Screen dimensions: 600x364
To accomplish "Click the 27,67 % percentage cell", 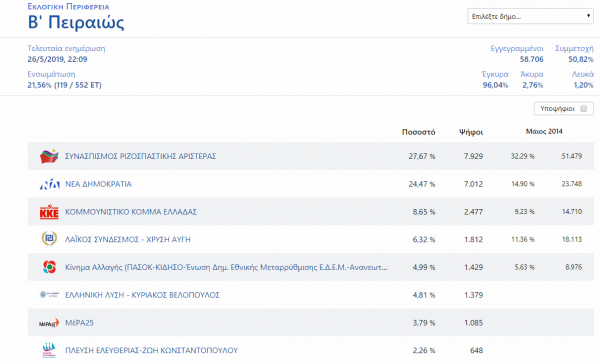I will [422, 156].
